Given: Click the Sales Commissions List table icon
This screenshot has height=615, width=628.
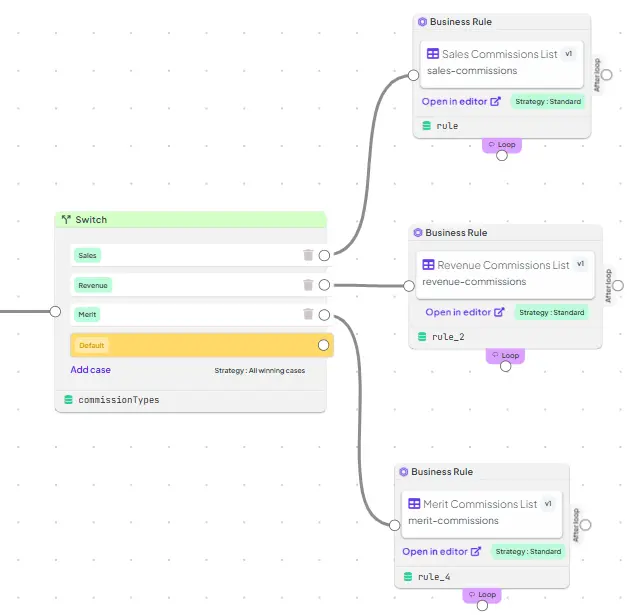Looking at the screenshot, I should (433, 54).
